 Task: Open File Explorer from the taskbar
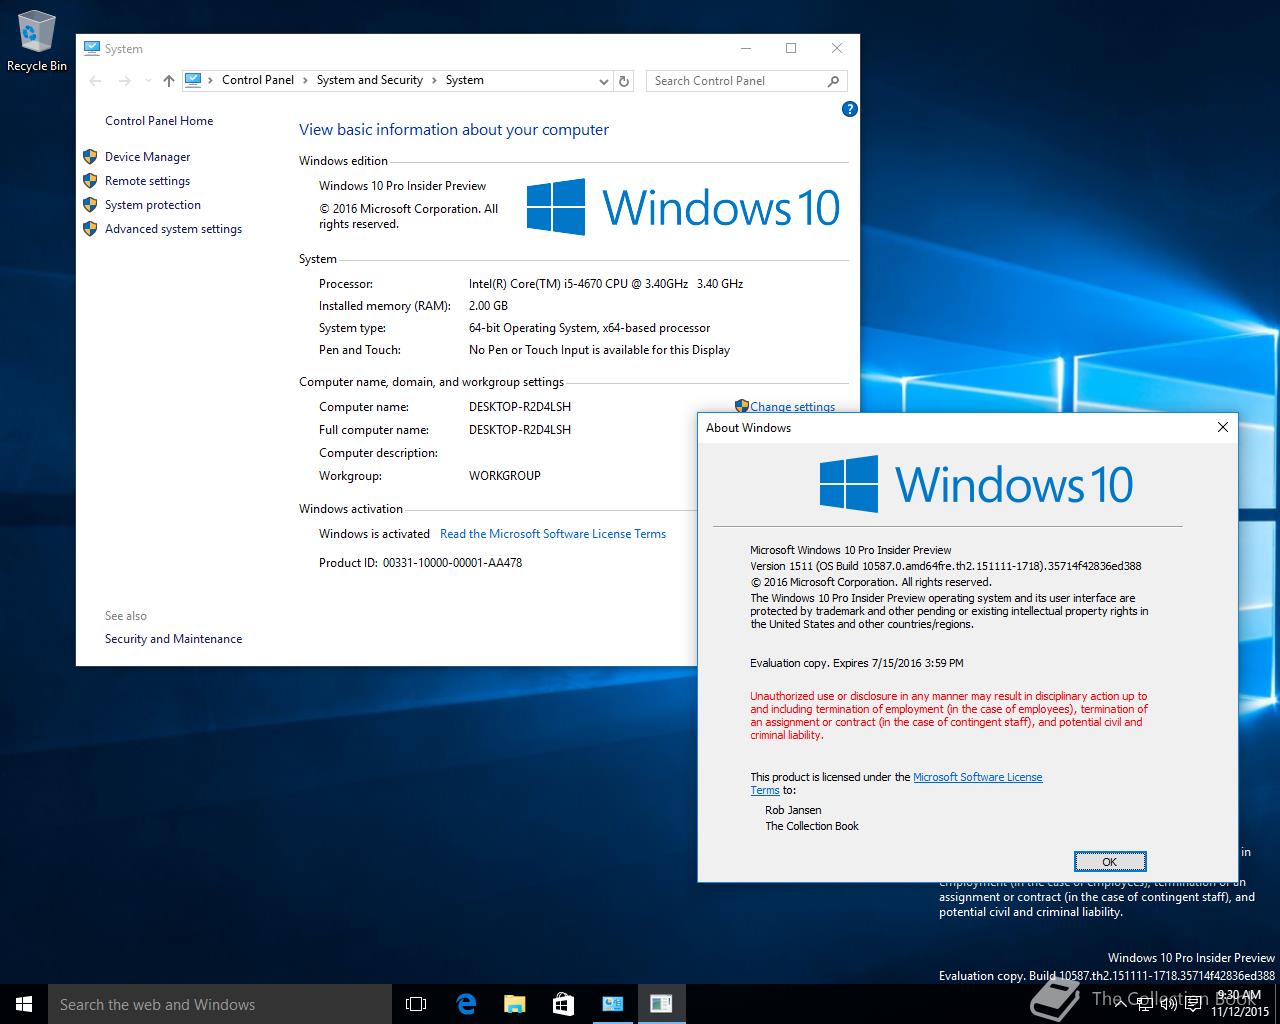(x=514, y=1004)
